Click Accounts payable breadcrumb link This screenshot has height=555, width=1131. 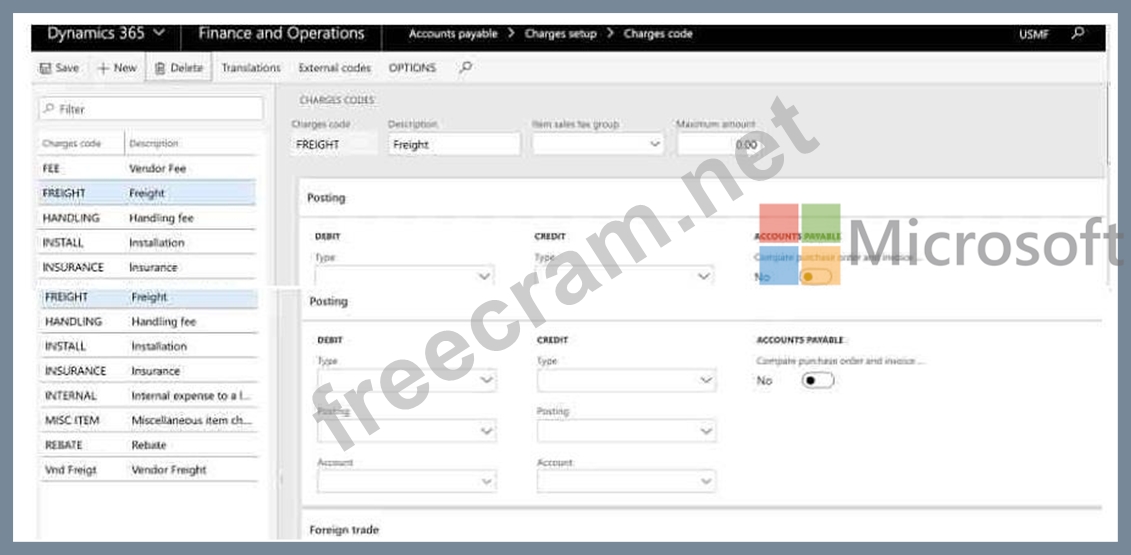[452, 34]
